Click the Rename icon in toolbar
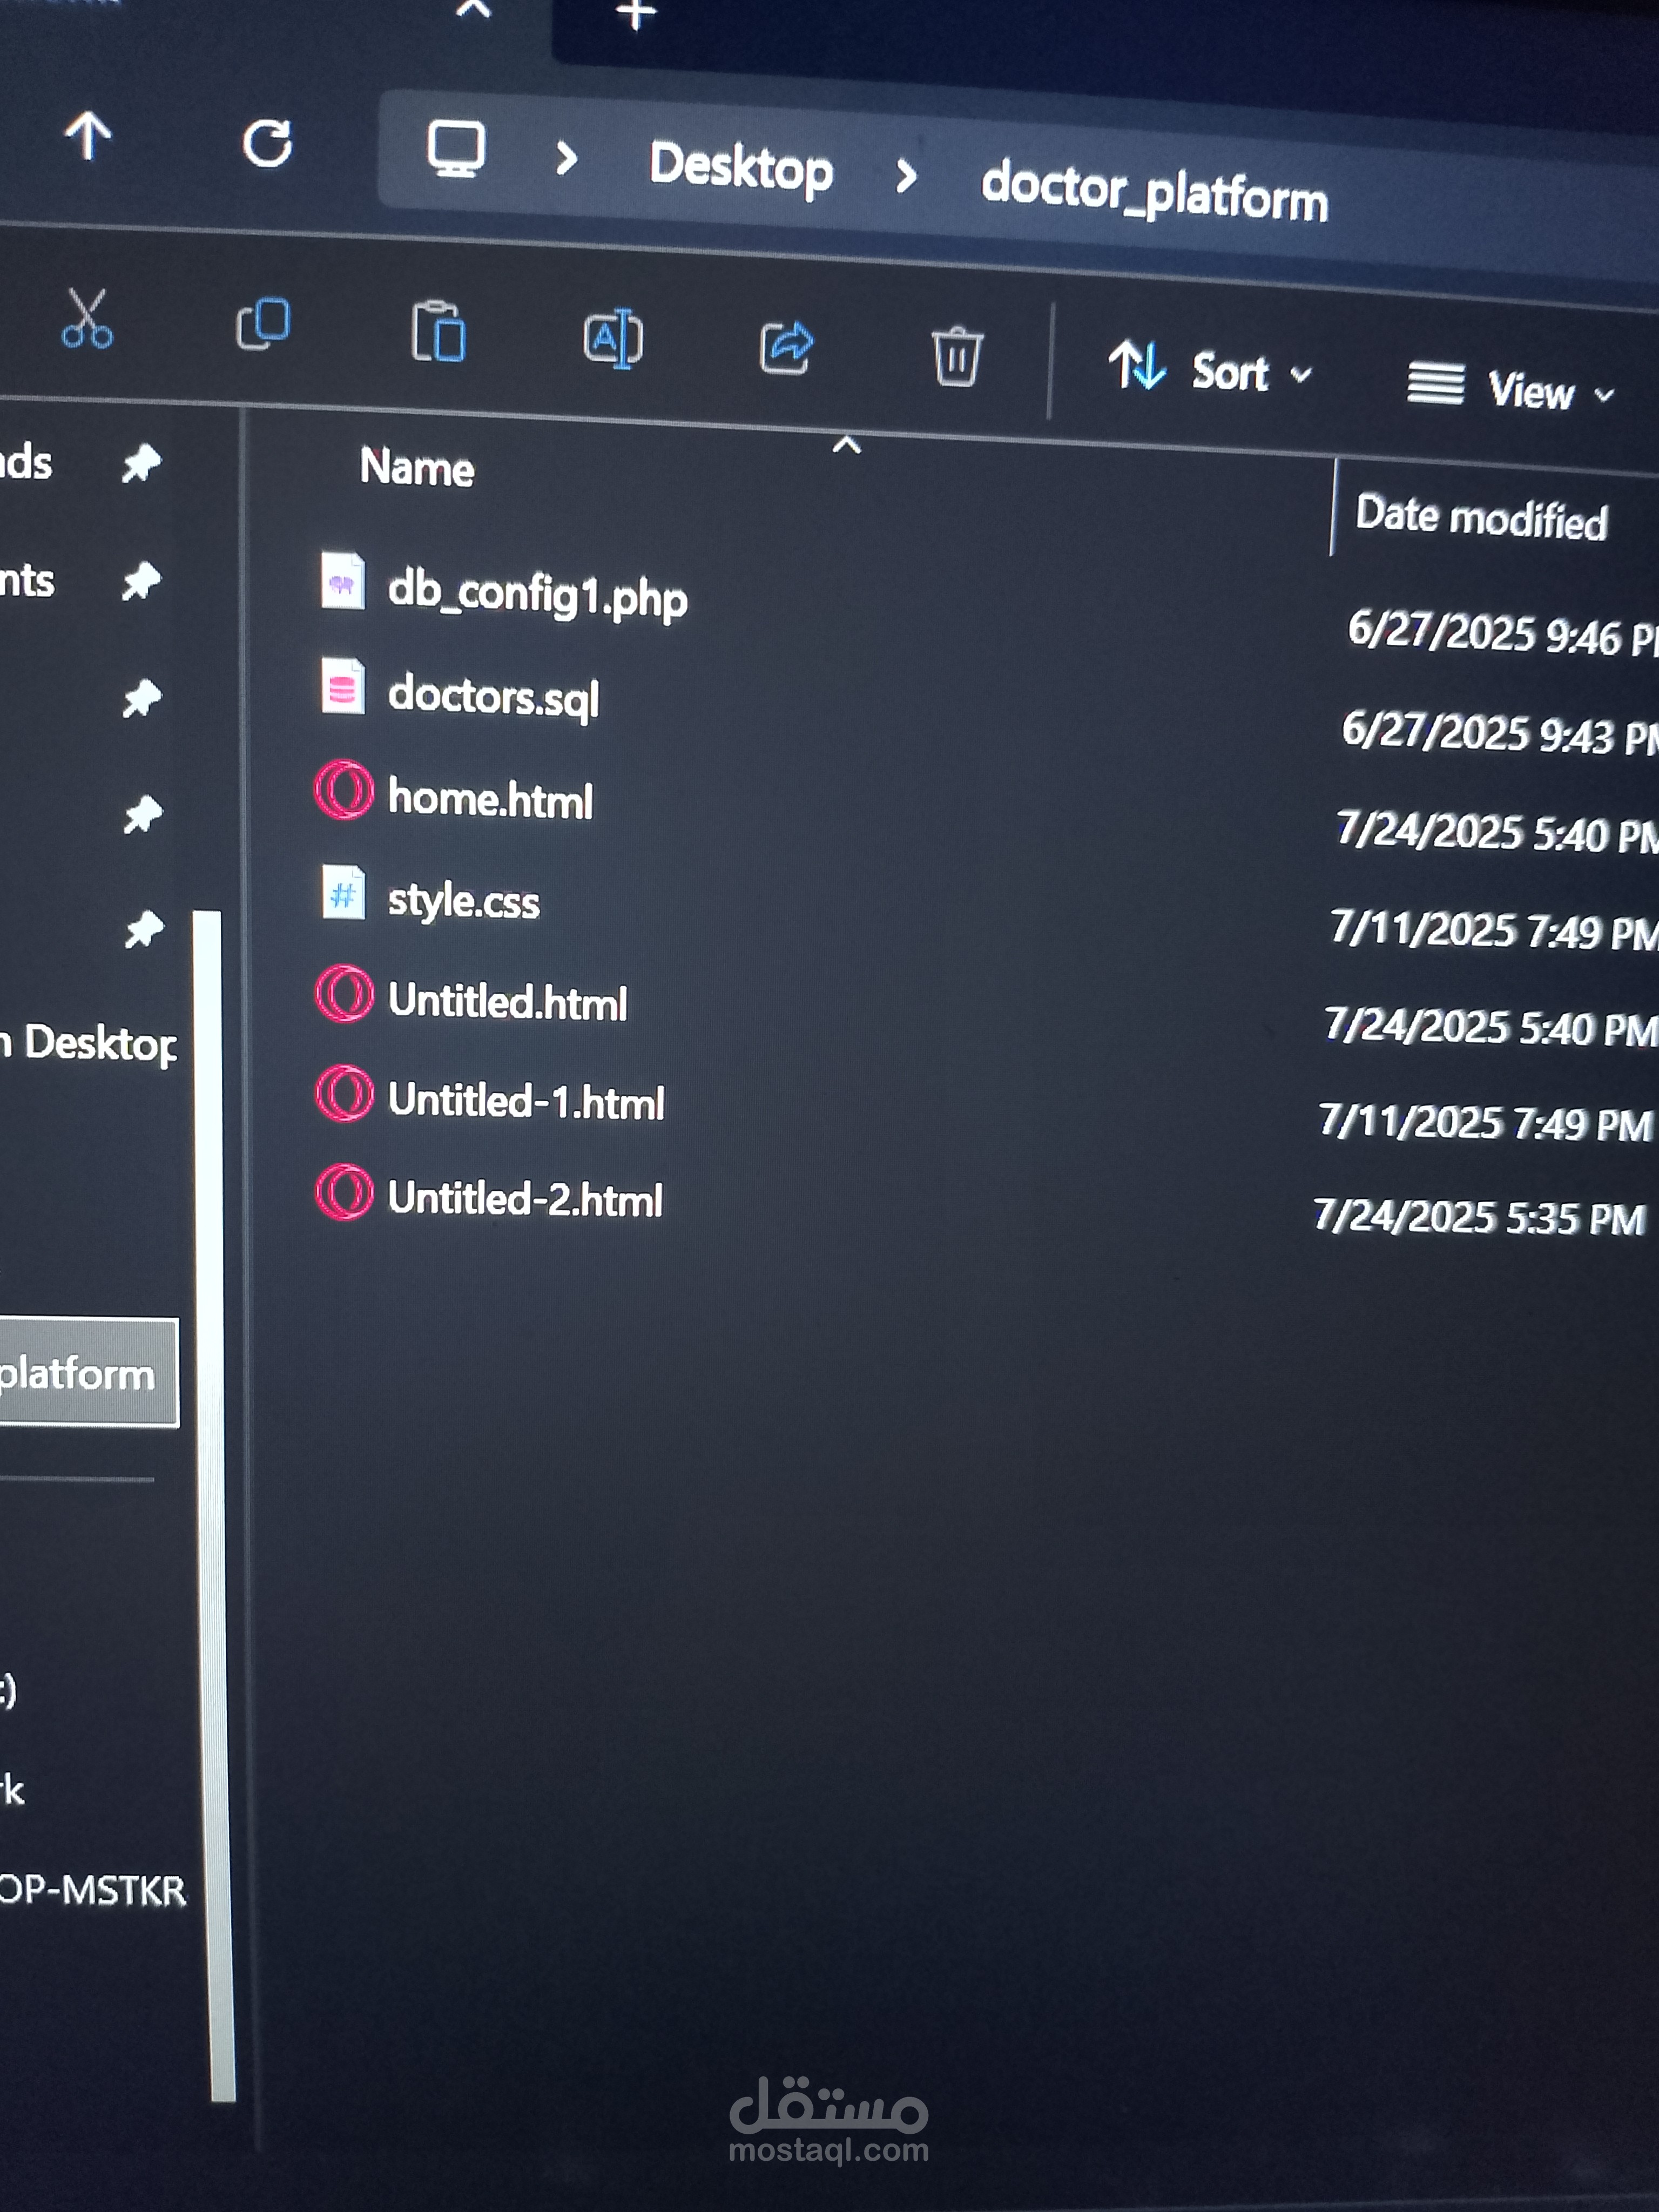1659x2212 pixels. (x=613, y=339)
